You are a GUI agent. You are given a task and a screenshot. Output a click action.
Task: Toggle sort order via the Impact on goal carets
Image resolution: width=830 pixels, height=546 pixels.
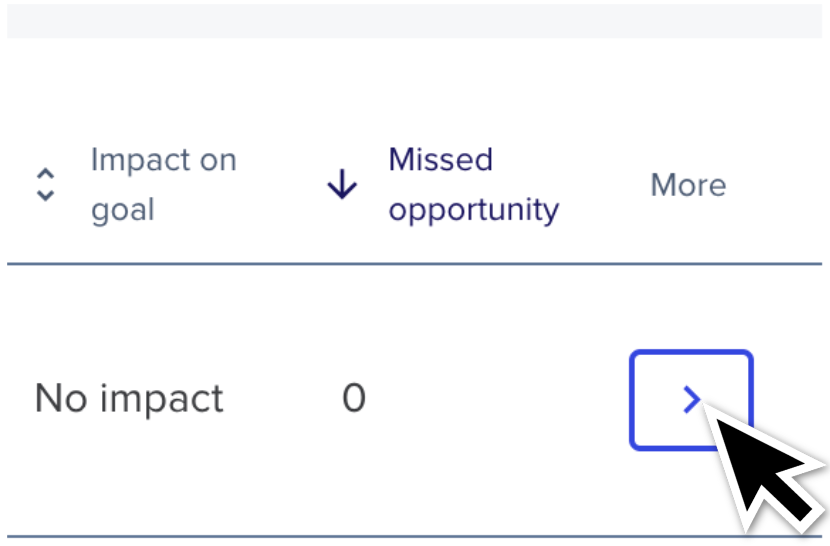point(46,185)
